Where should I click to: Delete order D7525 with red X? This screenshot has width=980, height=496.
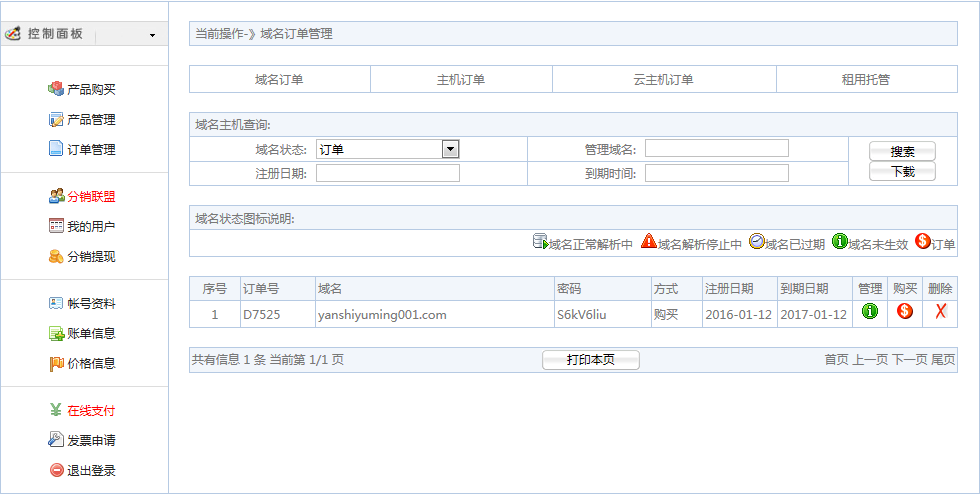click(x=940, y=312)
